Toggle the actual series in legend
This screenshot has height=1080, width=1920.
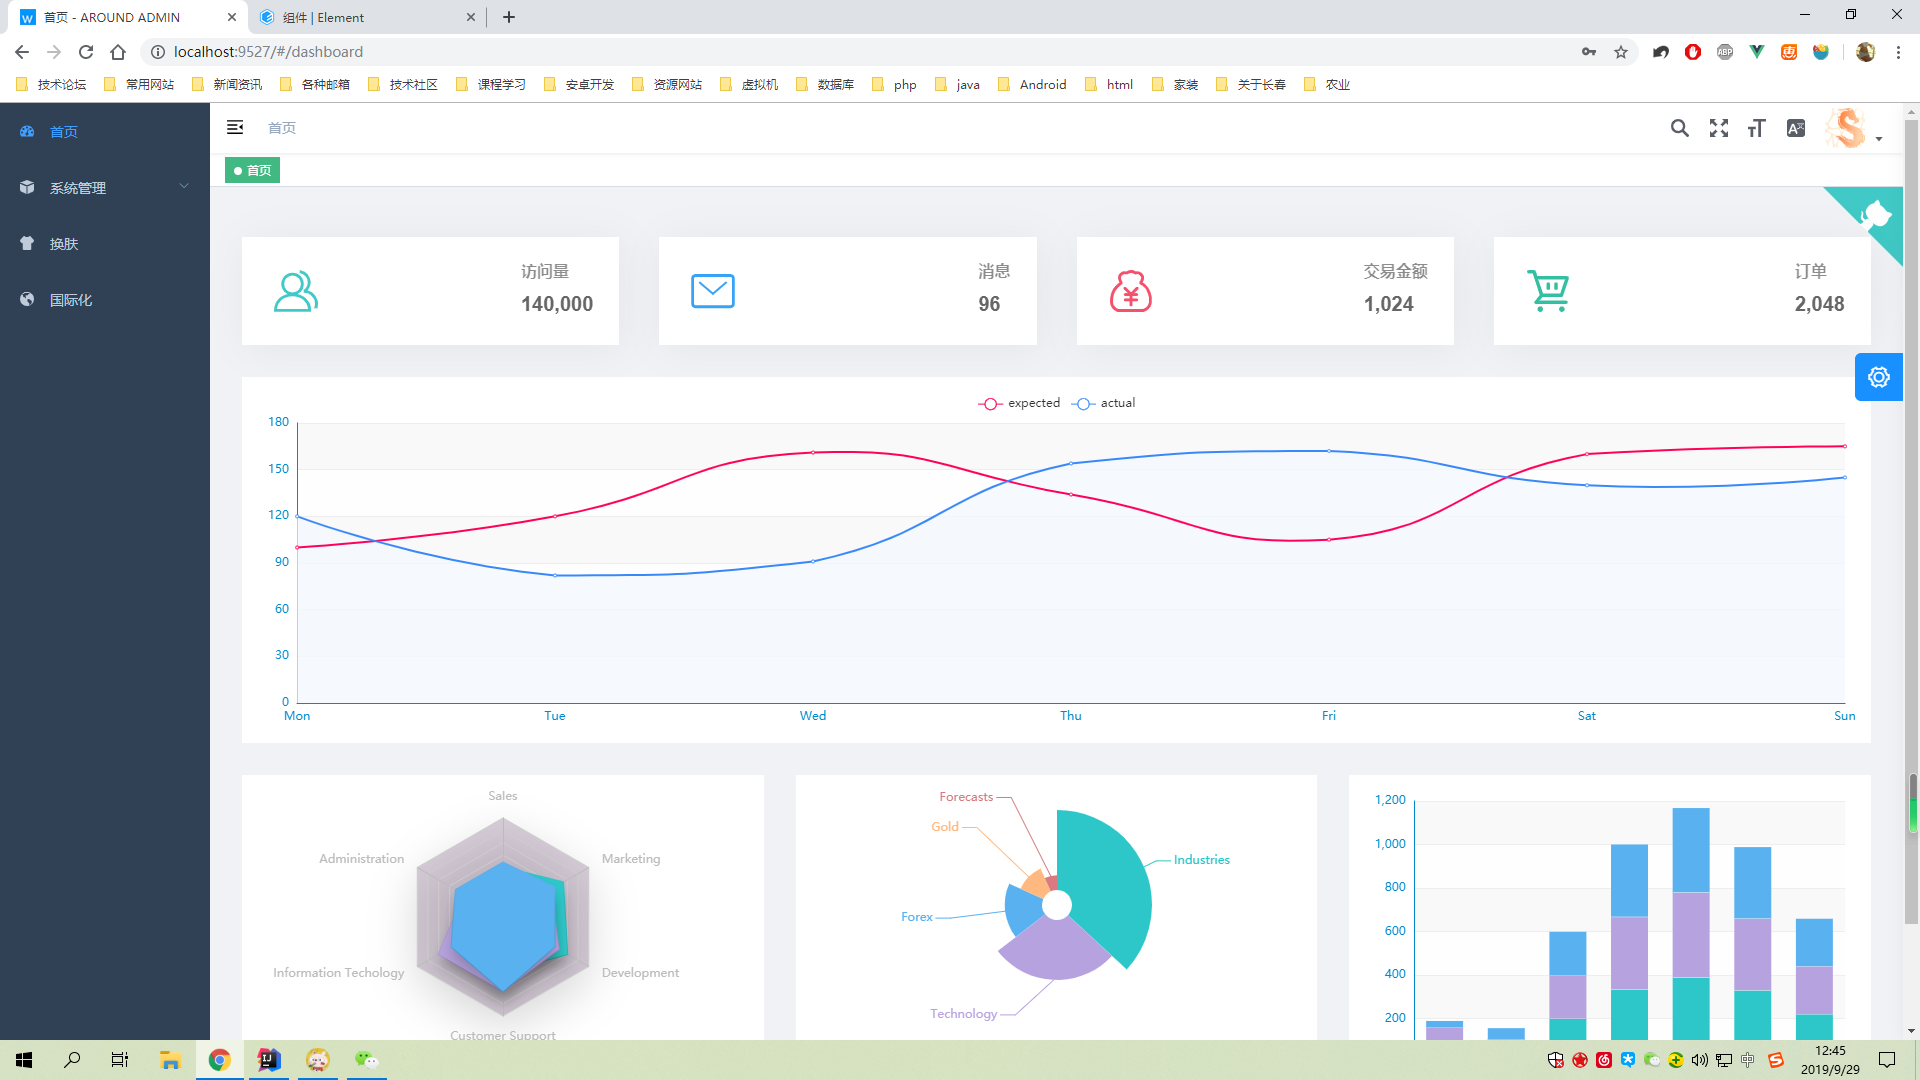pos(1104,403)
